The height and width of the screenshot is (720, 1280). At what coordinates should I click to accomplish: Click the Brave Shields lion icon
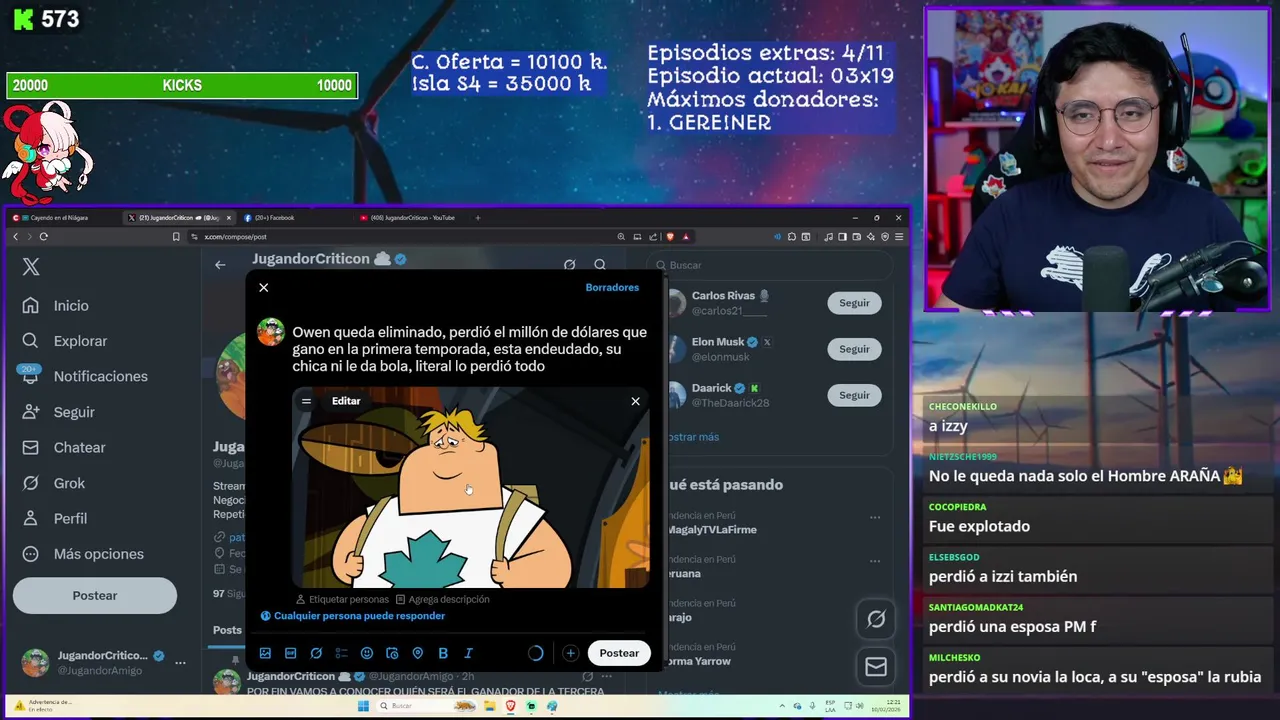coord(670,237)
